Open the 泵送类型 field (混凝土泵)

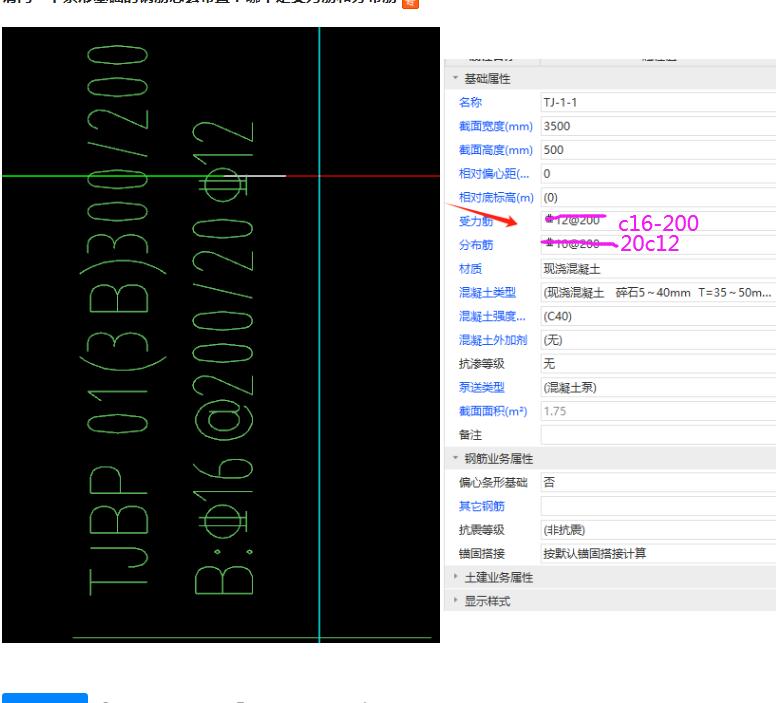(x=658, y=387)
